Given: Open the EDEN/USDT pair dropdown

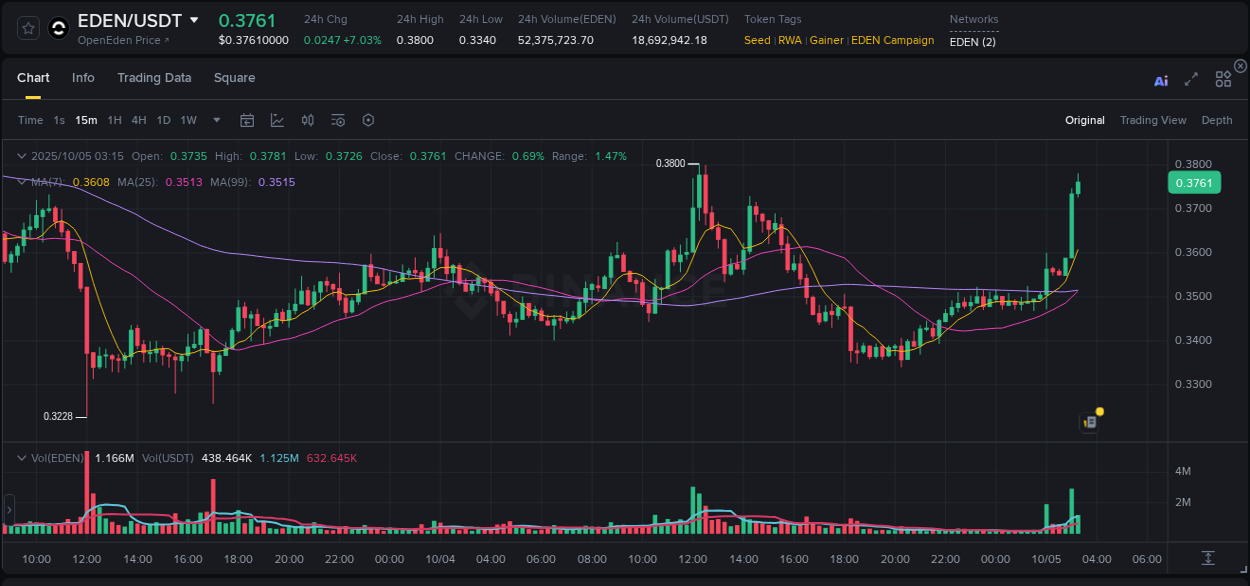Looking at the screenshot, I should [196, 20].
